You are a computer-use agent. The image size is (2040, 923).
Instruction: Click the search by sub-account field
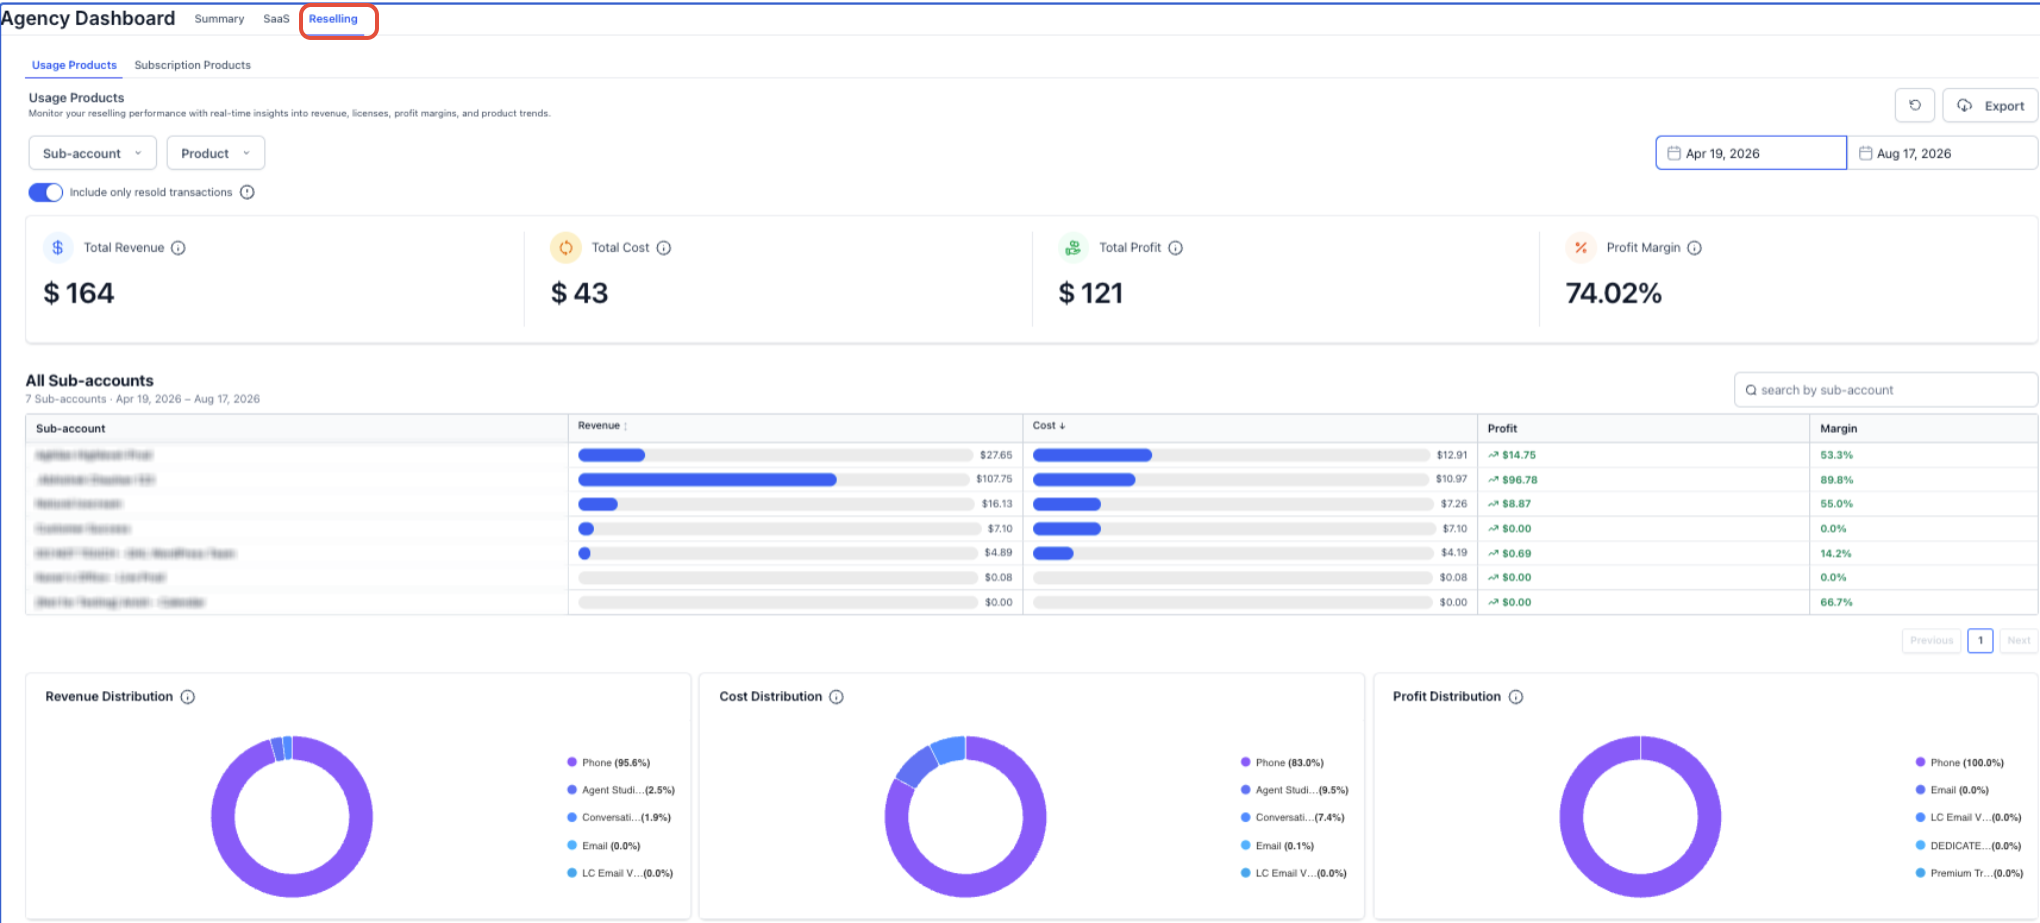(1885, 390)
